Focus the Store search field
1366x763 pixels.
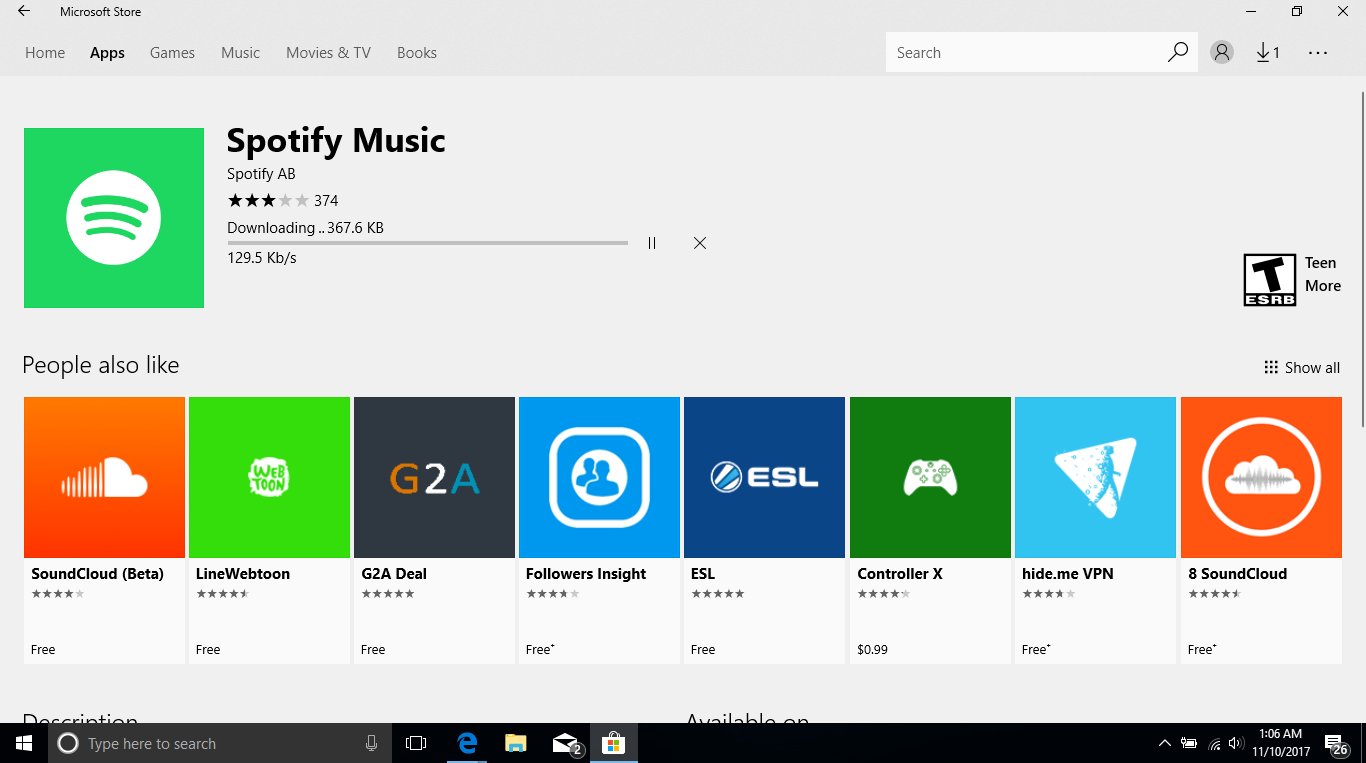click(1025, 53)
